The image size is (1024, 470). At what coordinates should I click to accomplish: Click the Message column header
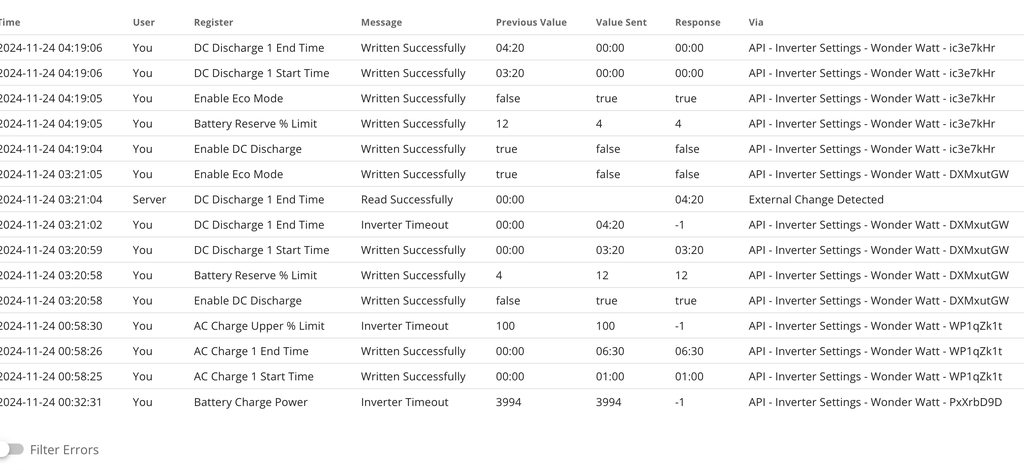pos(381,22)
